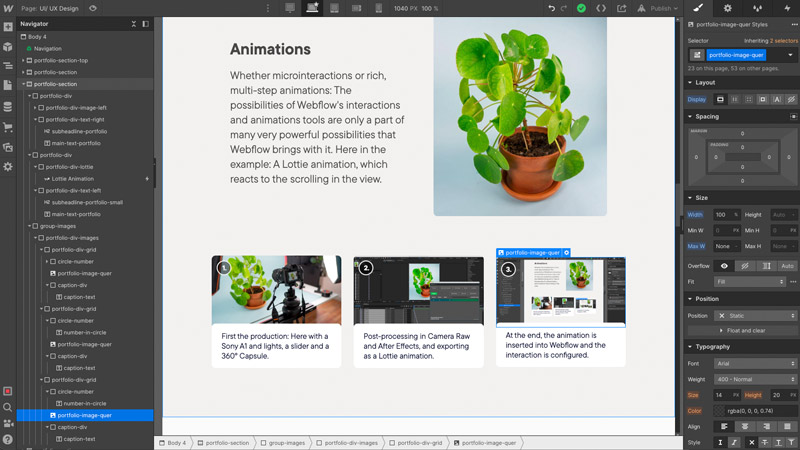Click the text color swatch
The height and width of the screenshot is (450, 800).
(x=720, y=411)
